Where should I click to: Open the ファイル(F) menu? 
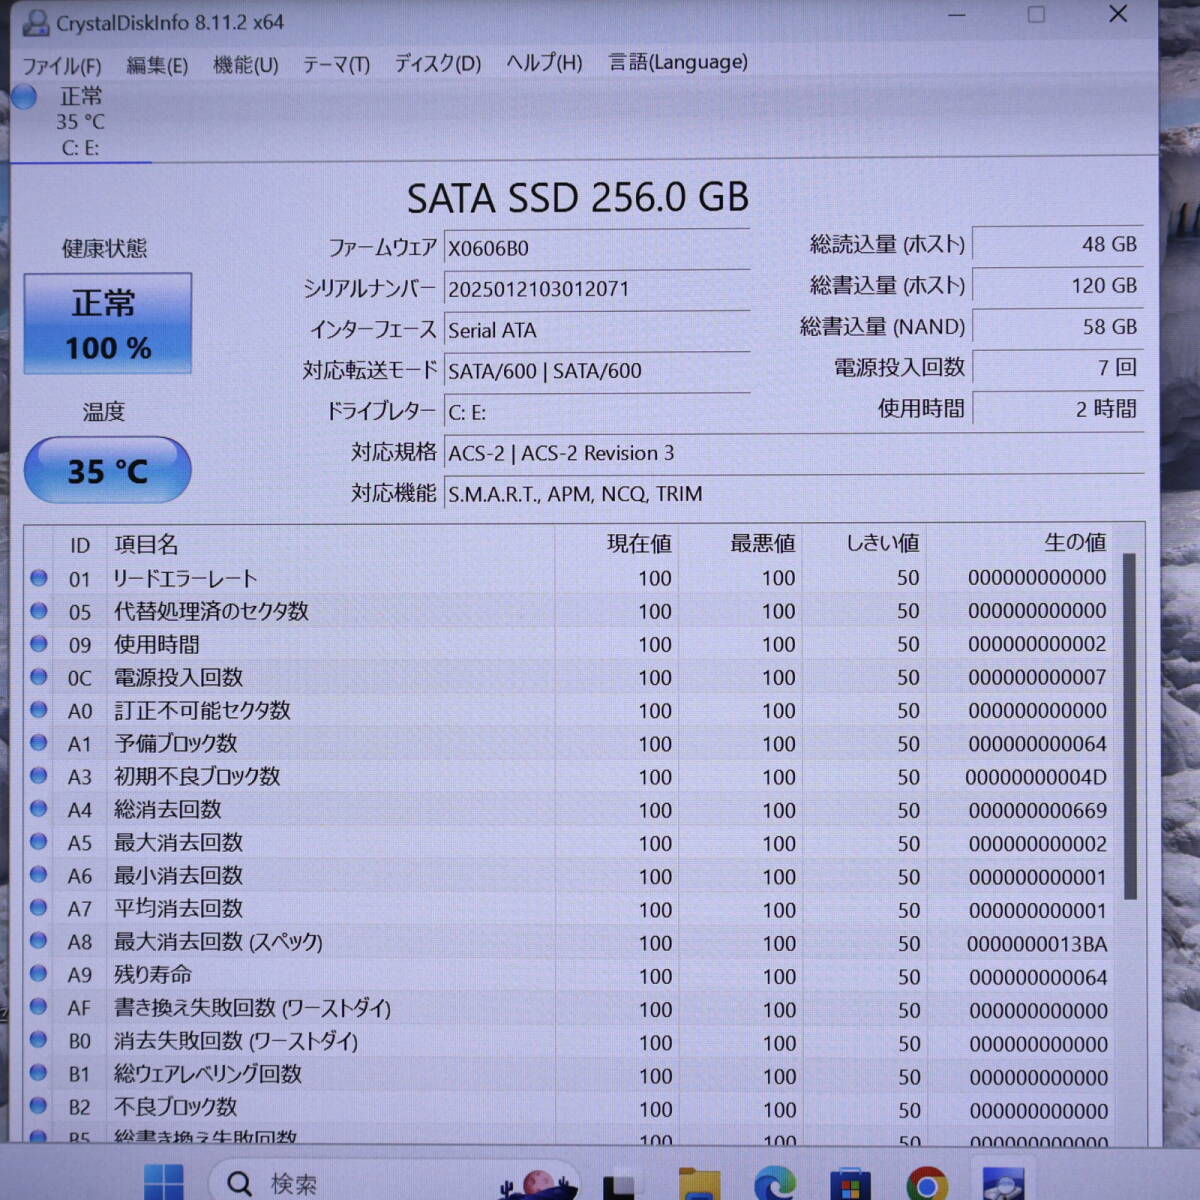pyautogui.click(x=62, y=66)
